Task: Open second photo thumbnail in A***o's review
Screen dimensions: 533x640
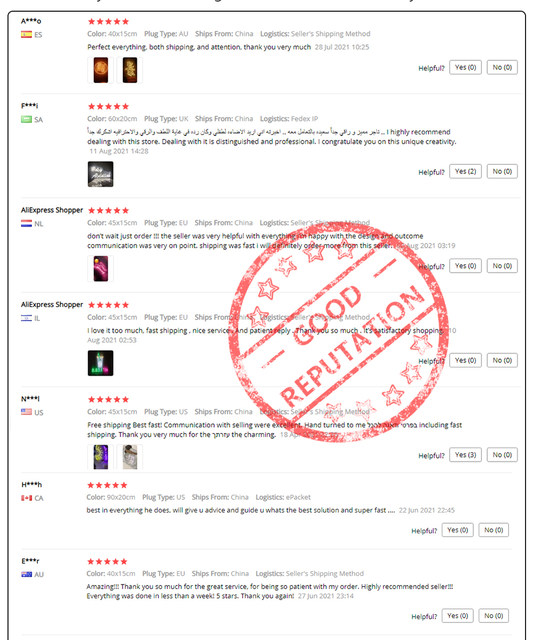Action: (130, 70)
